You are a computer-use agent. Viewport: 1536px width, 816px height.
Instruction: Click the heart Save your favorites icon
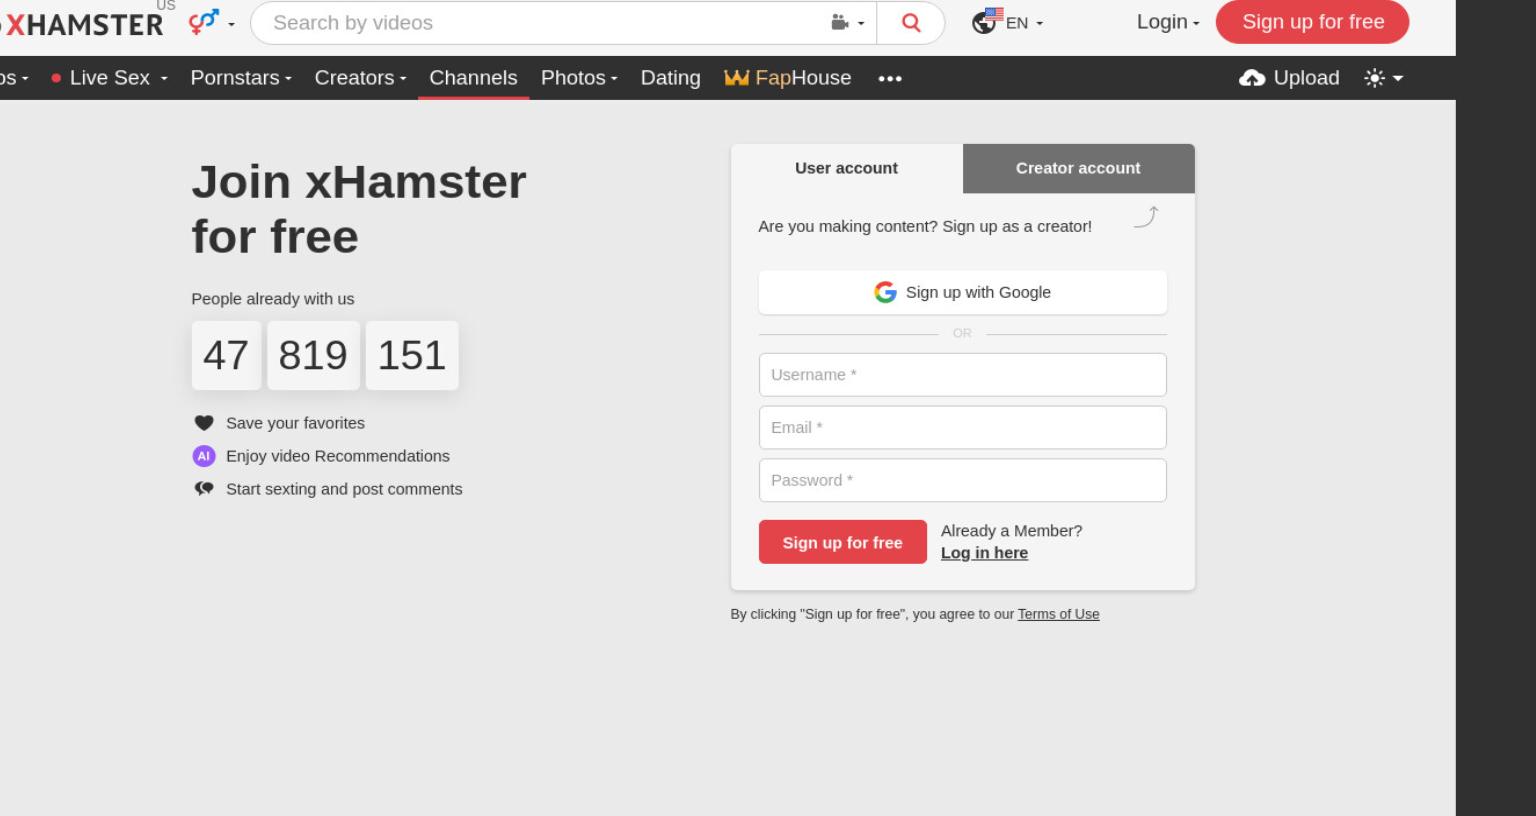click(204, 423)
